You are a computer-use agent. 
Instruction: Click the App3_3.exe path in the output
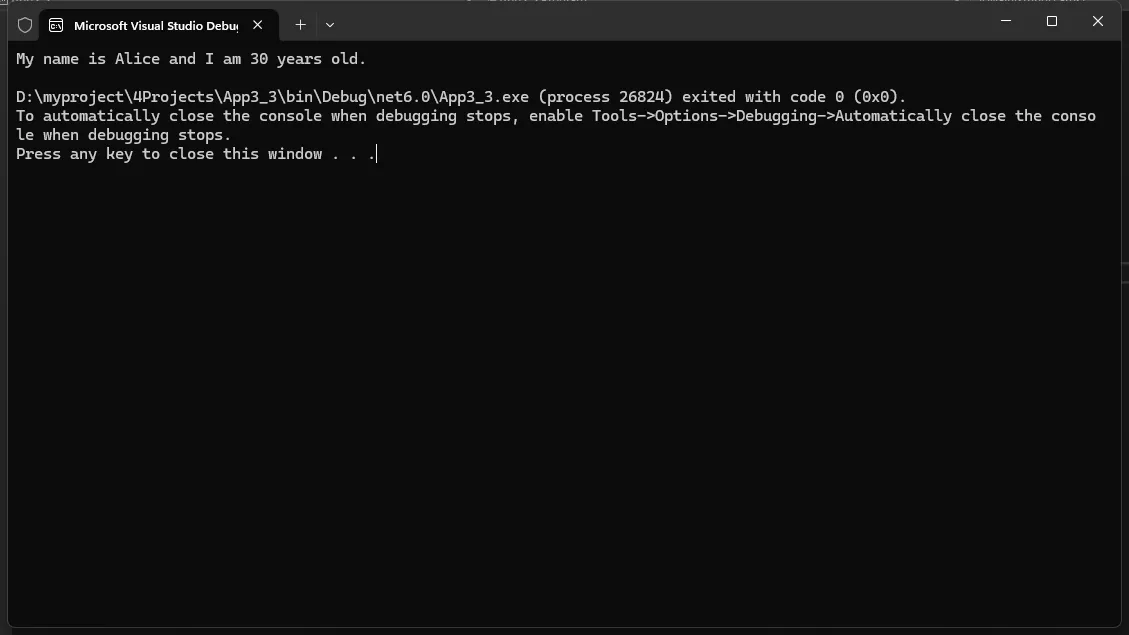point(272,97)
